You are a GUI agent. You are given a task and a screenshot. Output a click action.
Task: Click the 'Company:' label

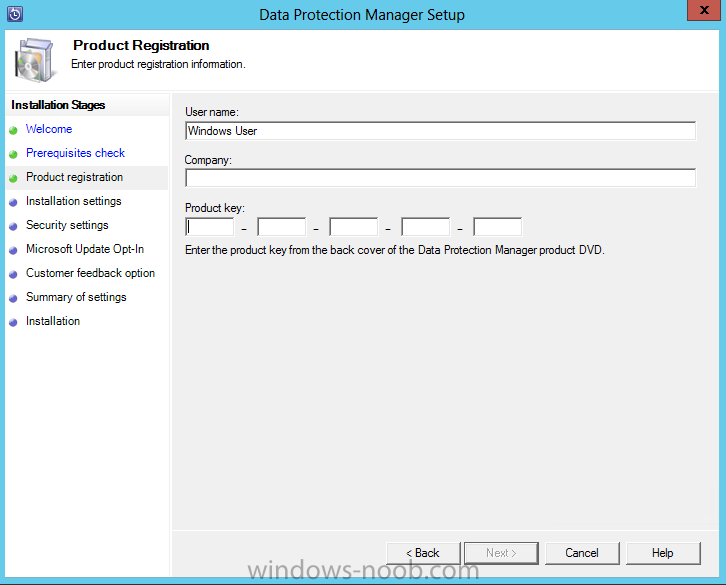pos(208,160)
